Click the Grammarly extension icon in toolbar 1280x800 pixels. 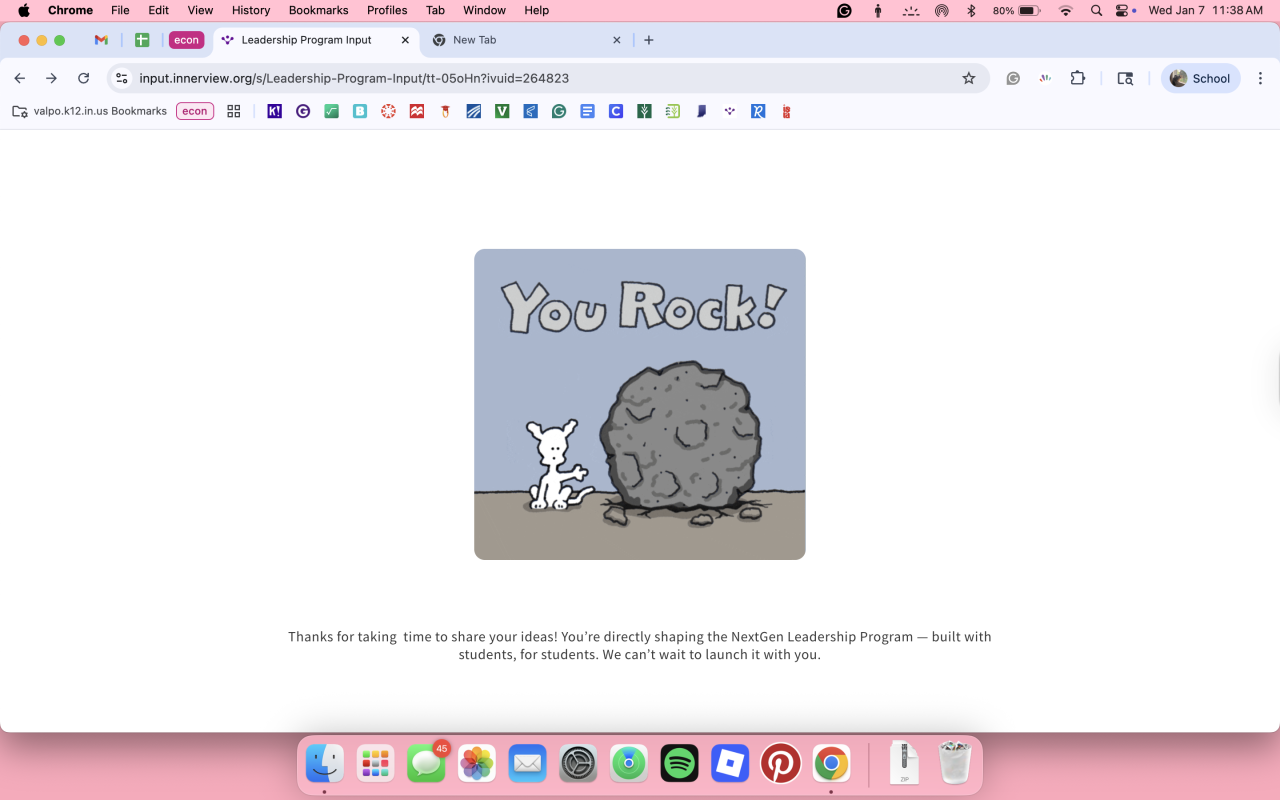1013,78
